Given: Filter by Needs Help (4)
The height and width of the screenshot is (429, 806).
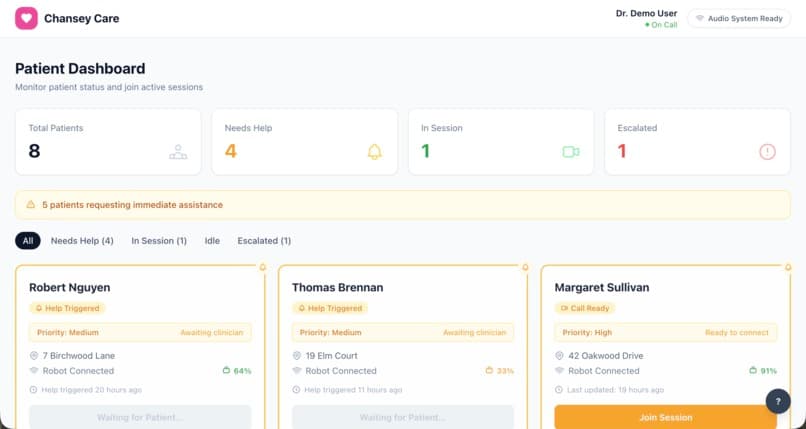Looking at the screenshot, I should point(82,240).
